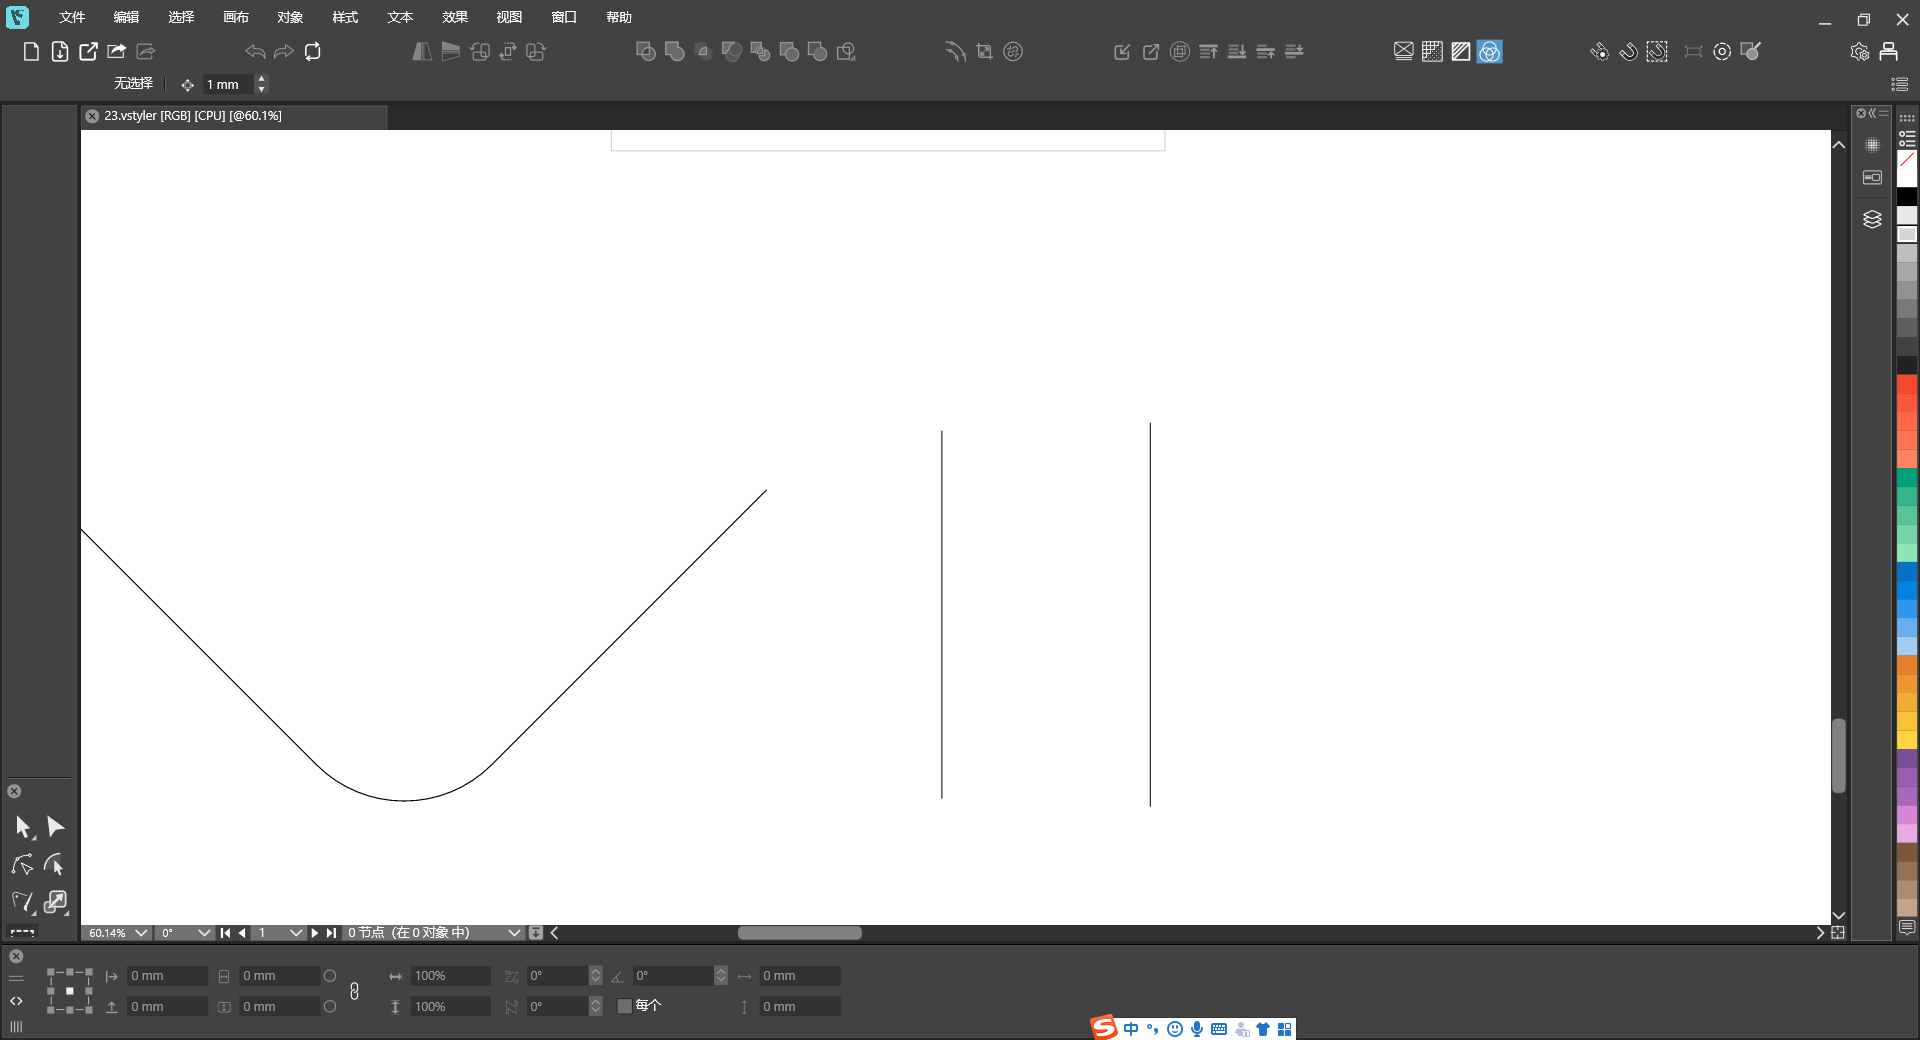Click the export document icon
Image resolution: width=1920 pixels, height=1040 pixels.
(89, 51)
